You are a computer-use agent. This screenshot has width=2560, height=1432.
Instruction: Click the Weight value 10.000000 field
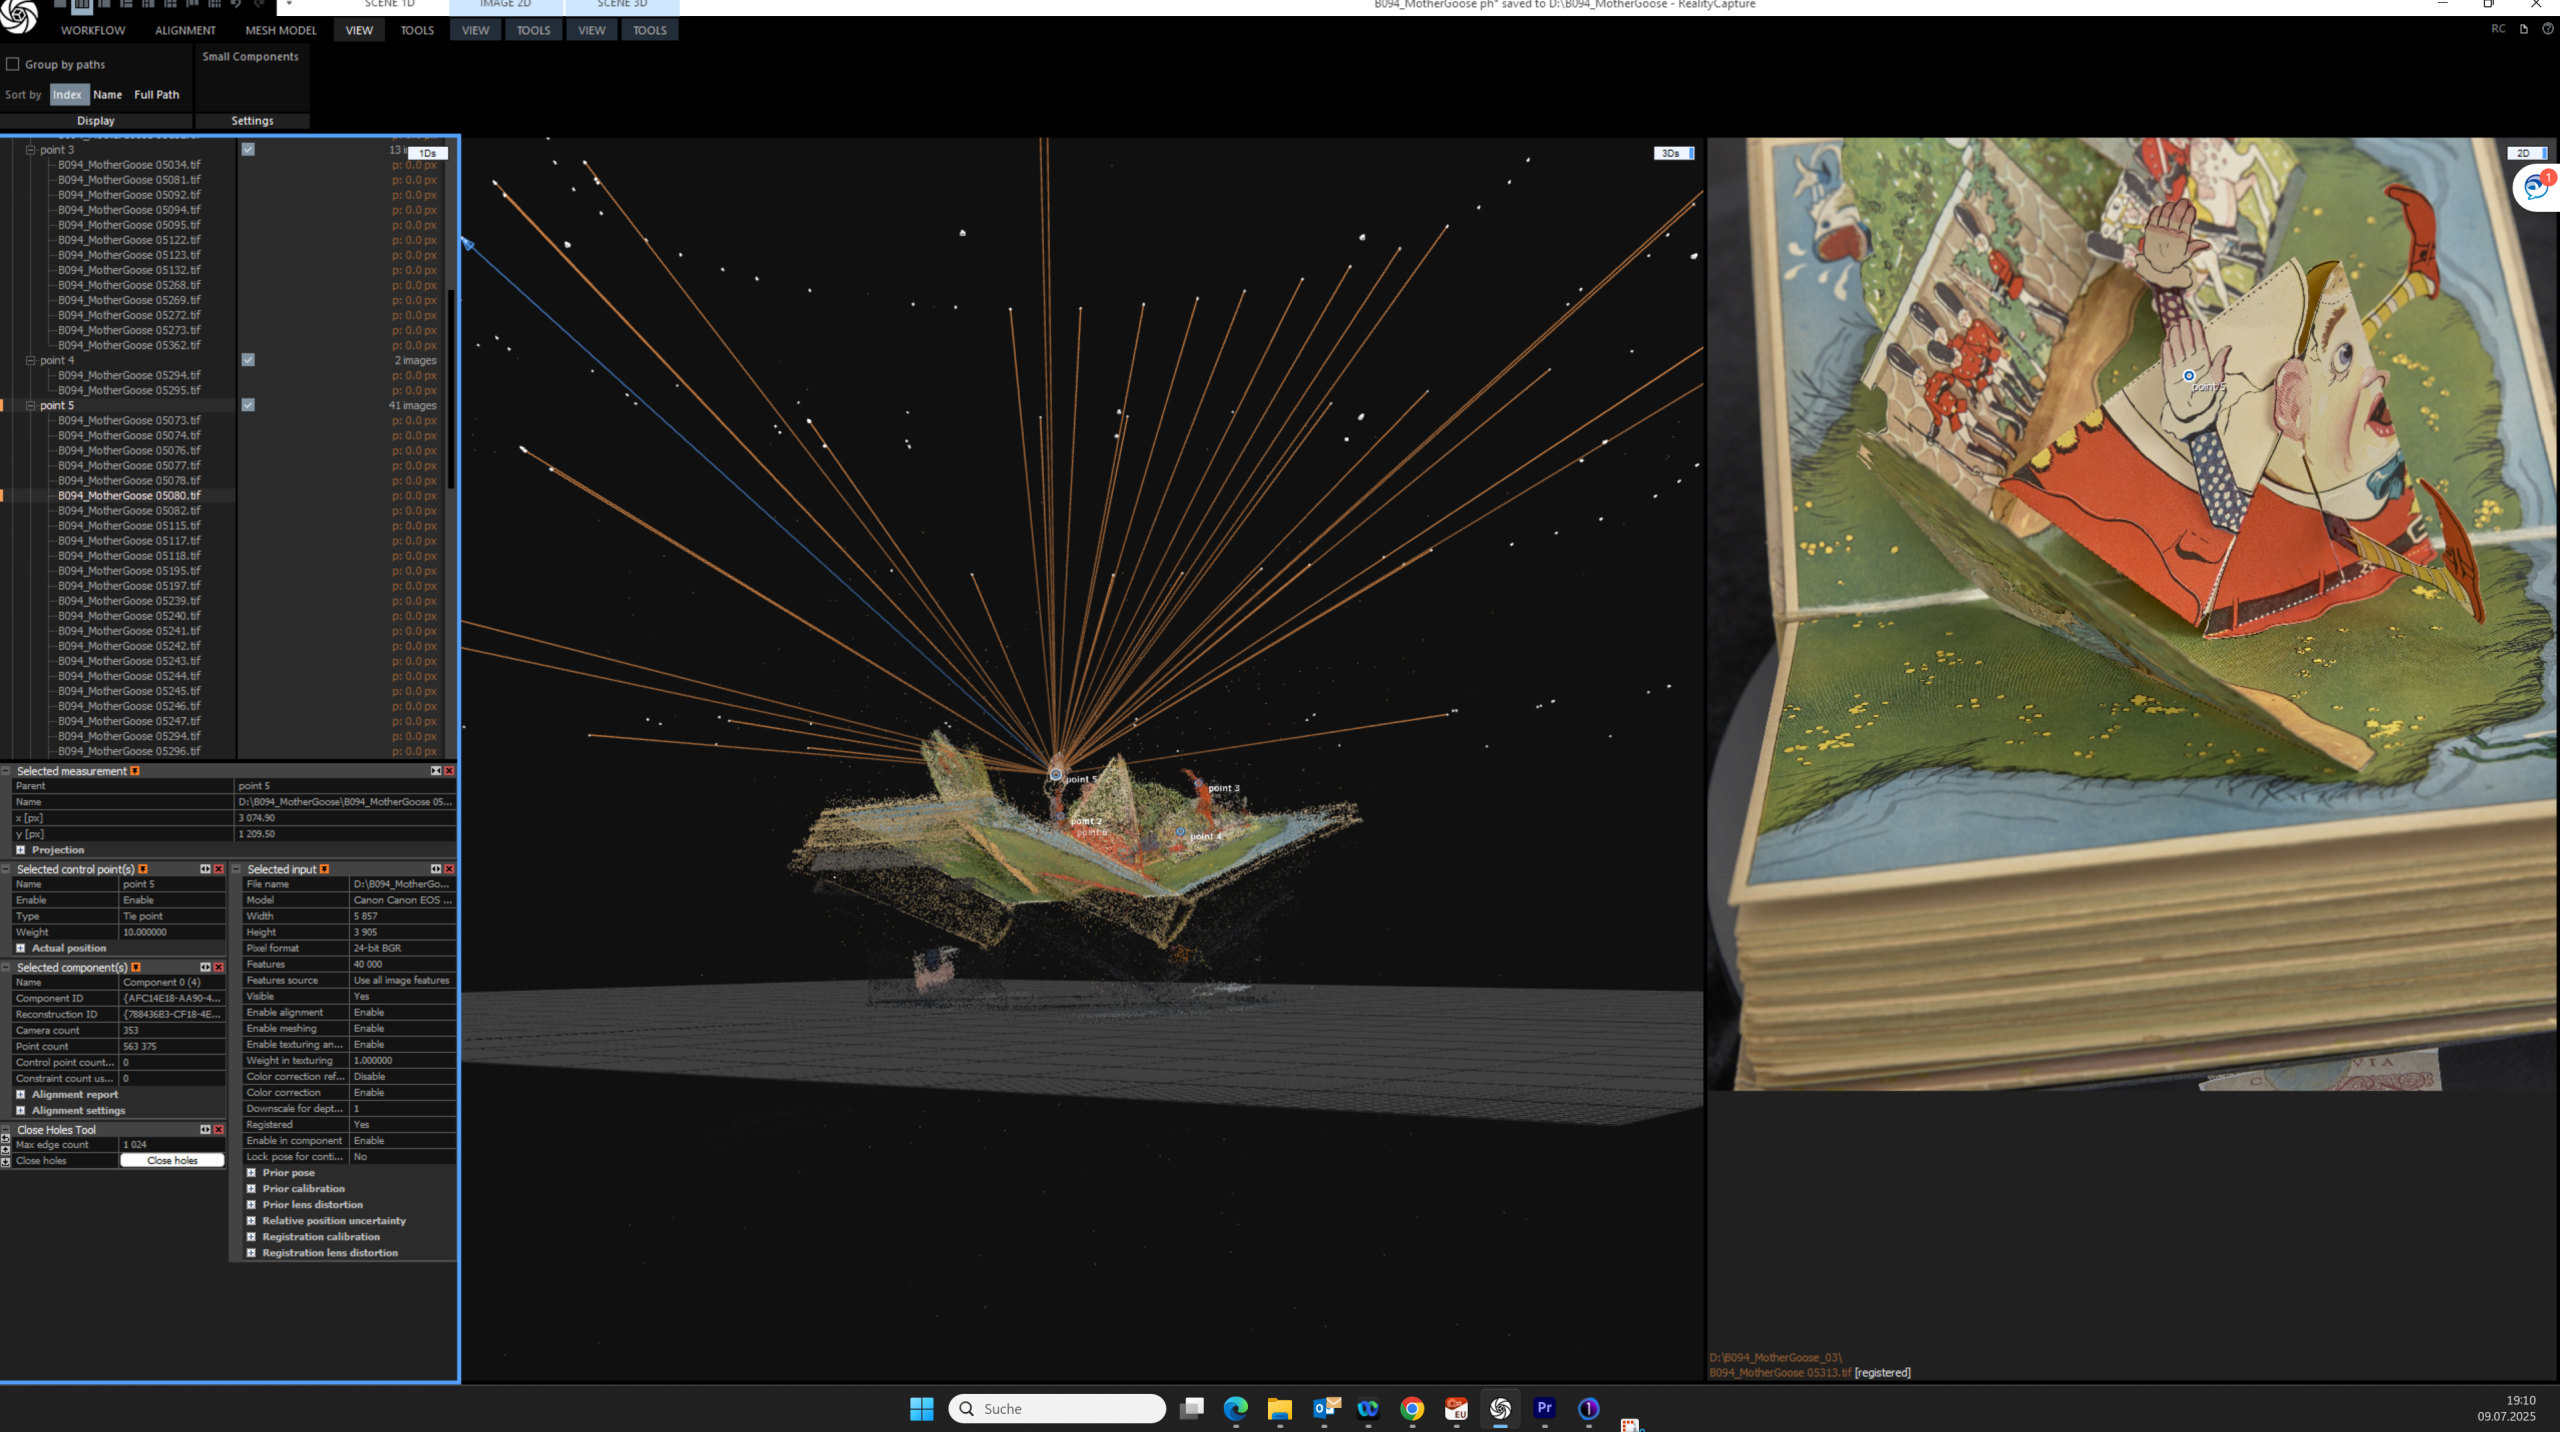coord(173,932)
